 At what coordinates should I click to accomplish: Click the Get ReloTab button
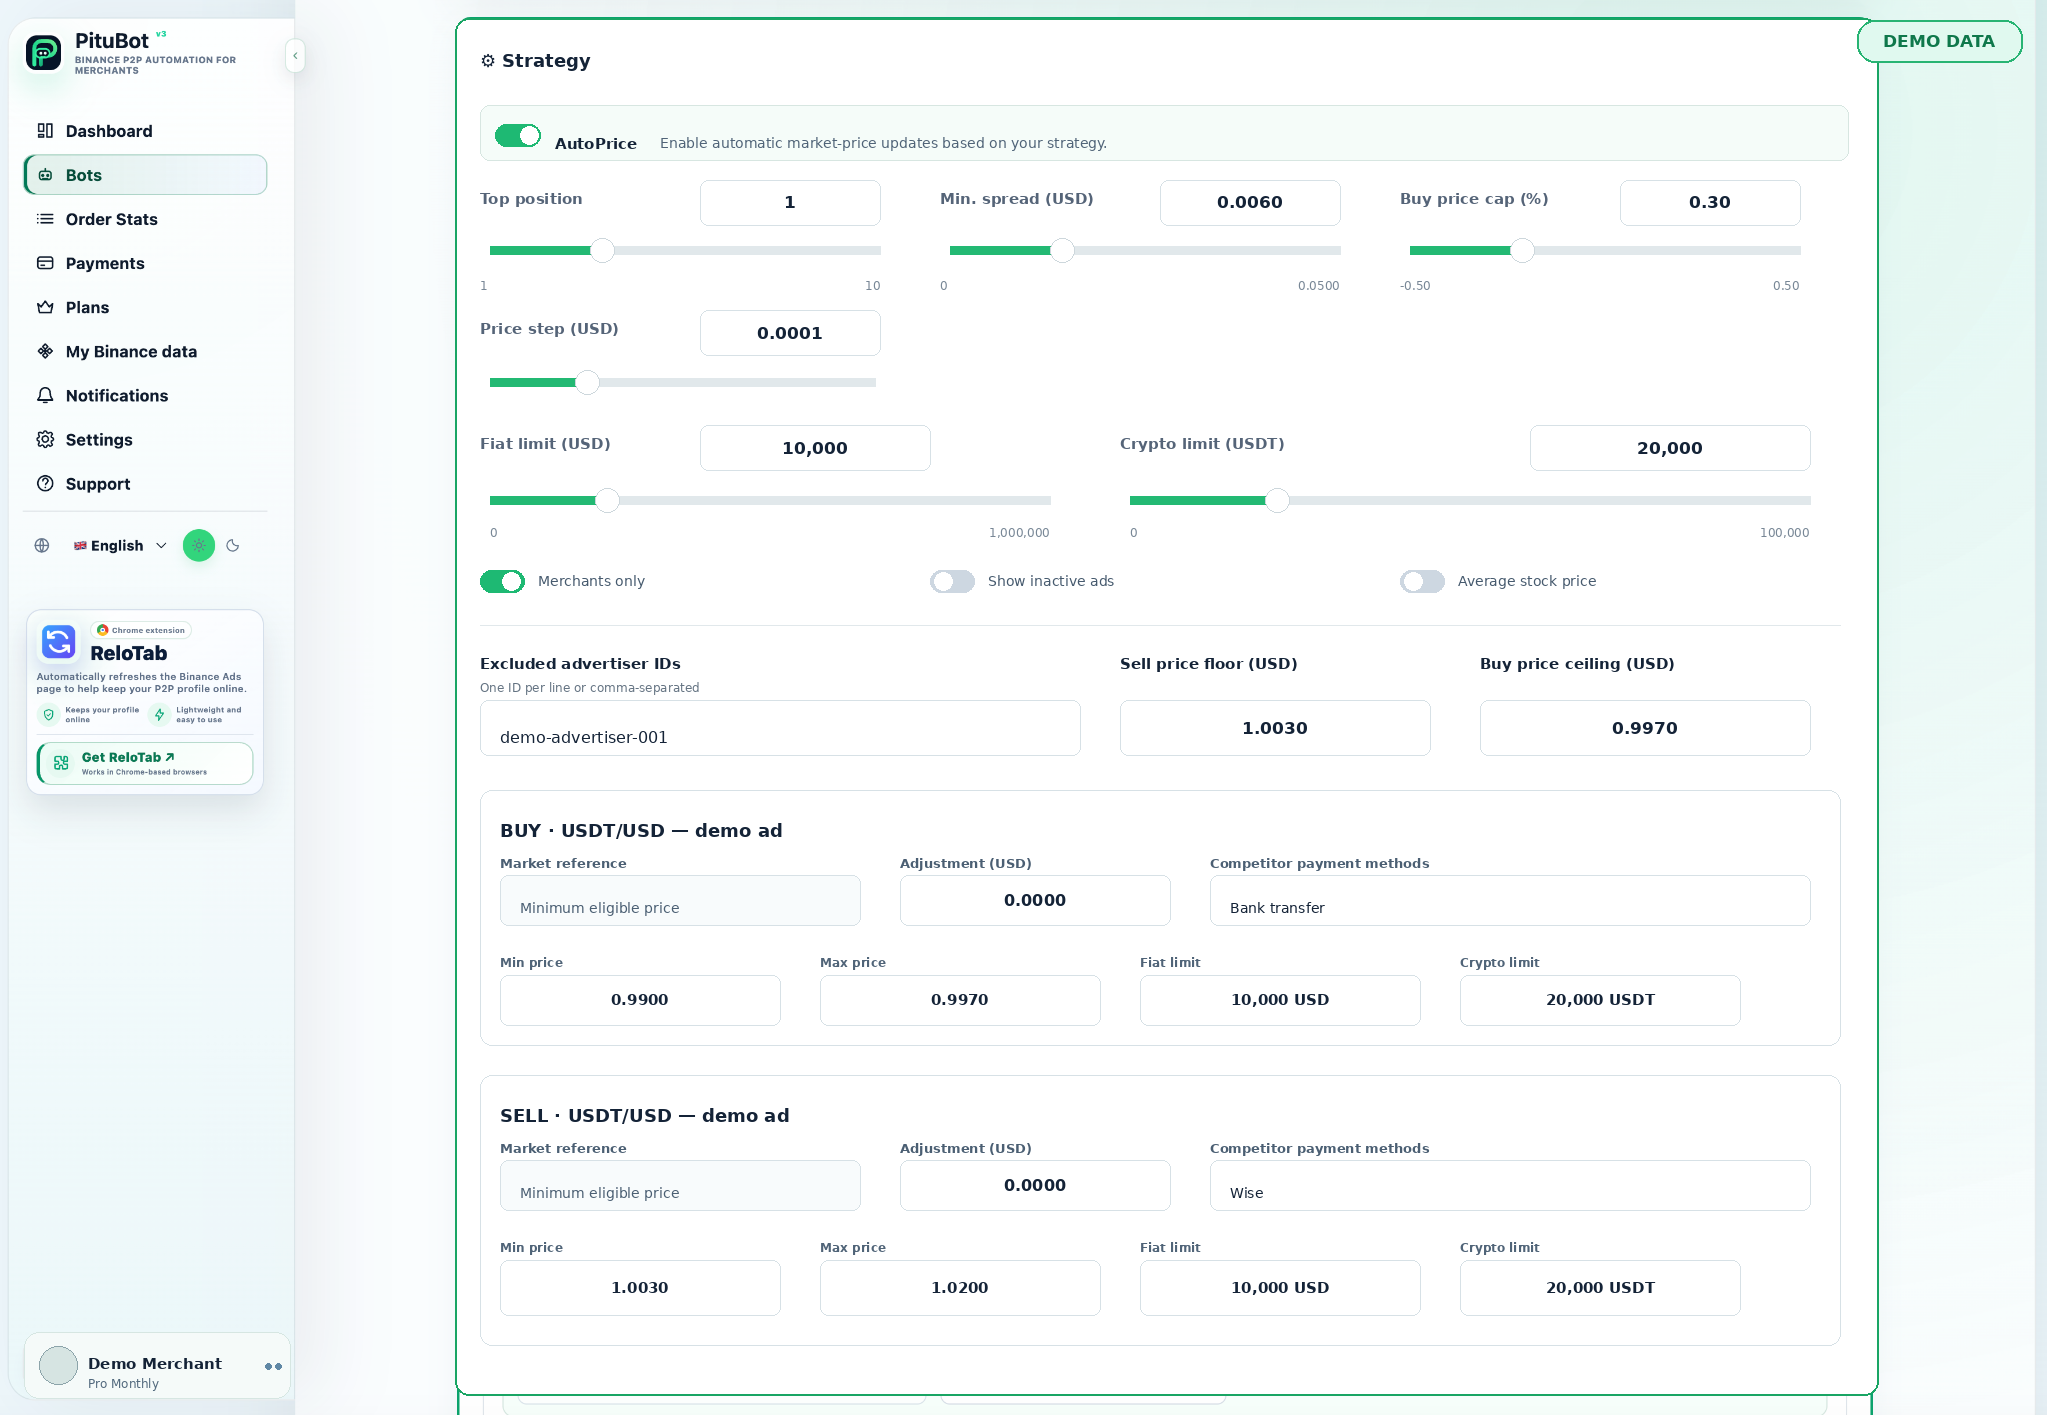(145, 763)
